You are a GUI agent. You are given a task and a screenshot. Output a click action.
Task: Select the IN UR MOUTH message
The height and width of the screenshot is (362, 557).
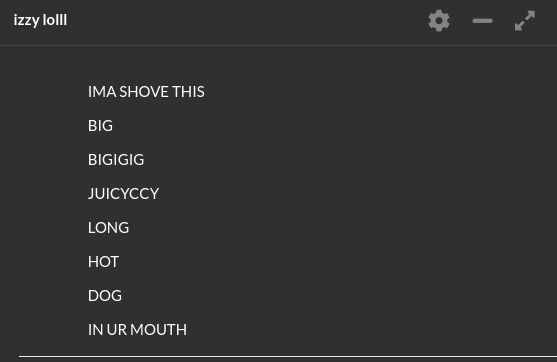(x=137, y=330)
